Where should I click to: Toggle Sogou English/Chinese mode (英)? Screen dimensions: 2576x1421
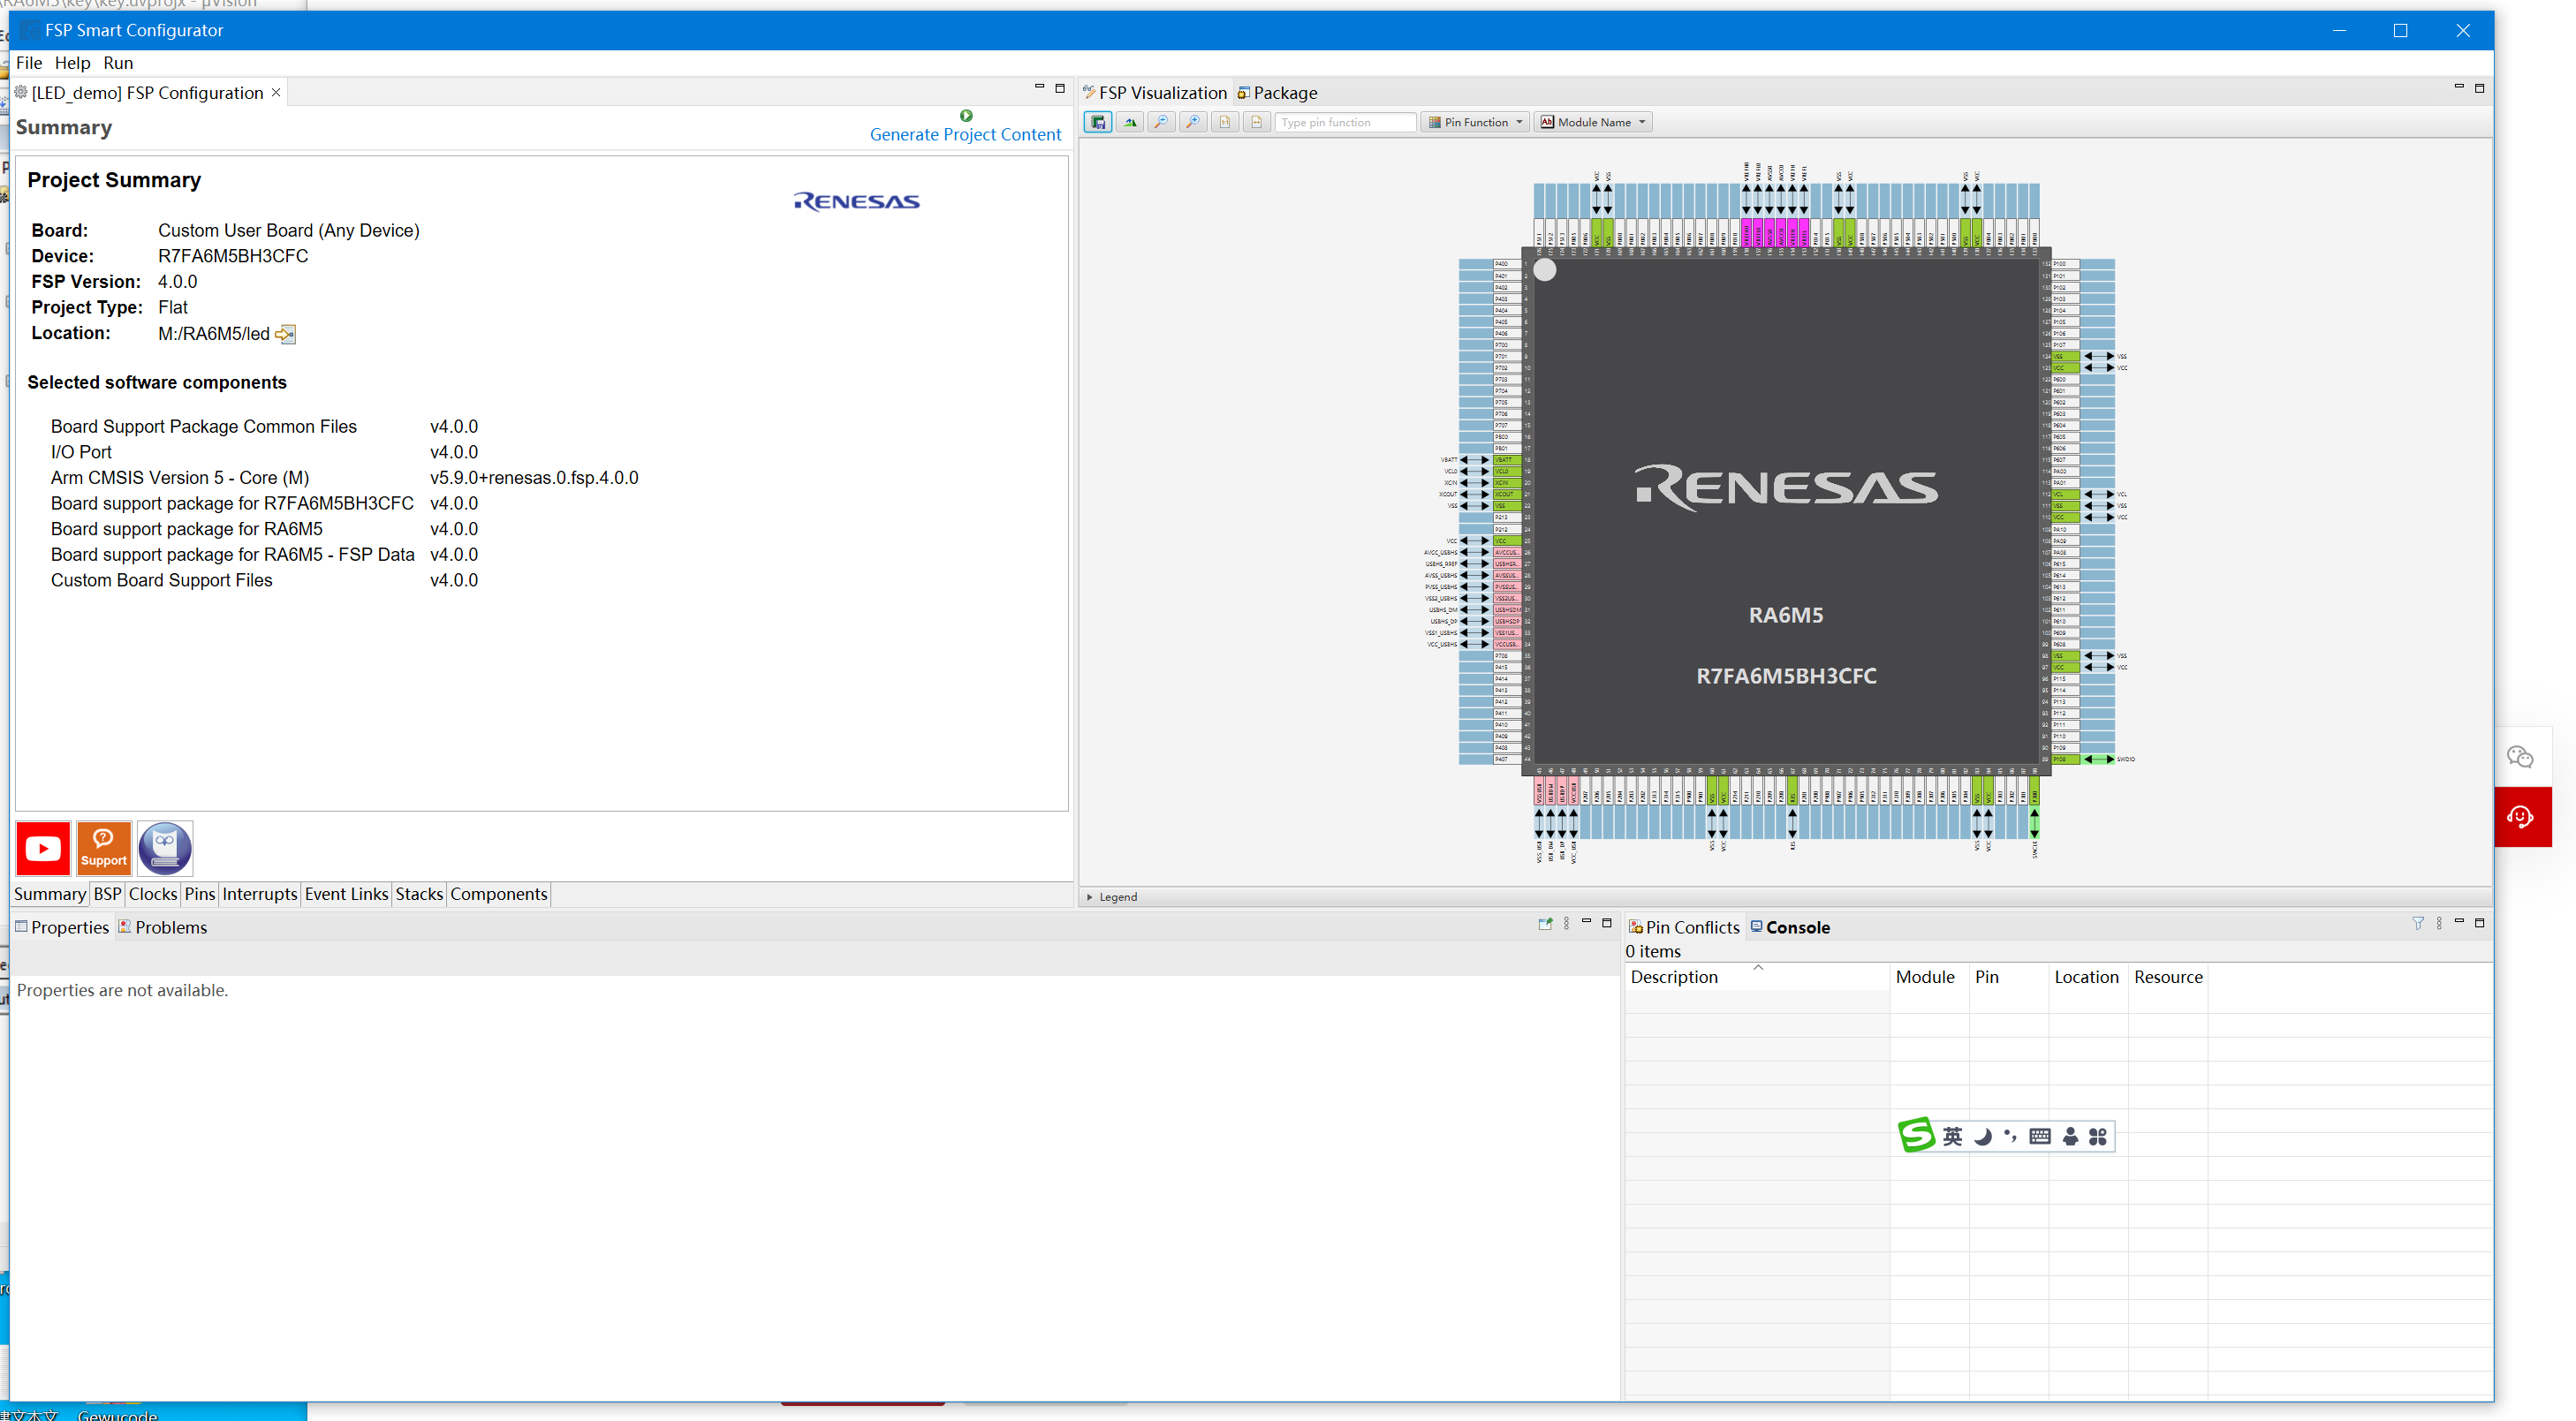pyautogui.click(x=1952, y=1136)
